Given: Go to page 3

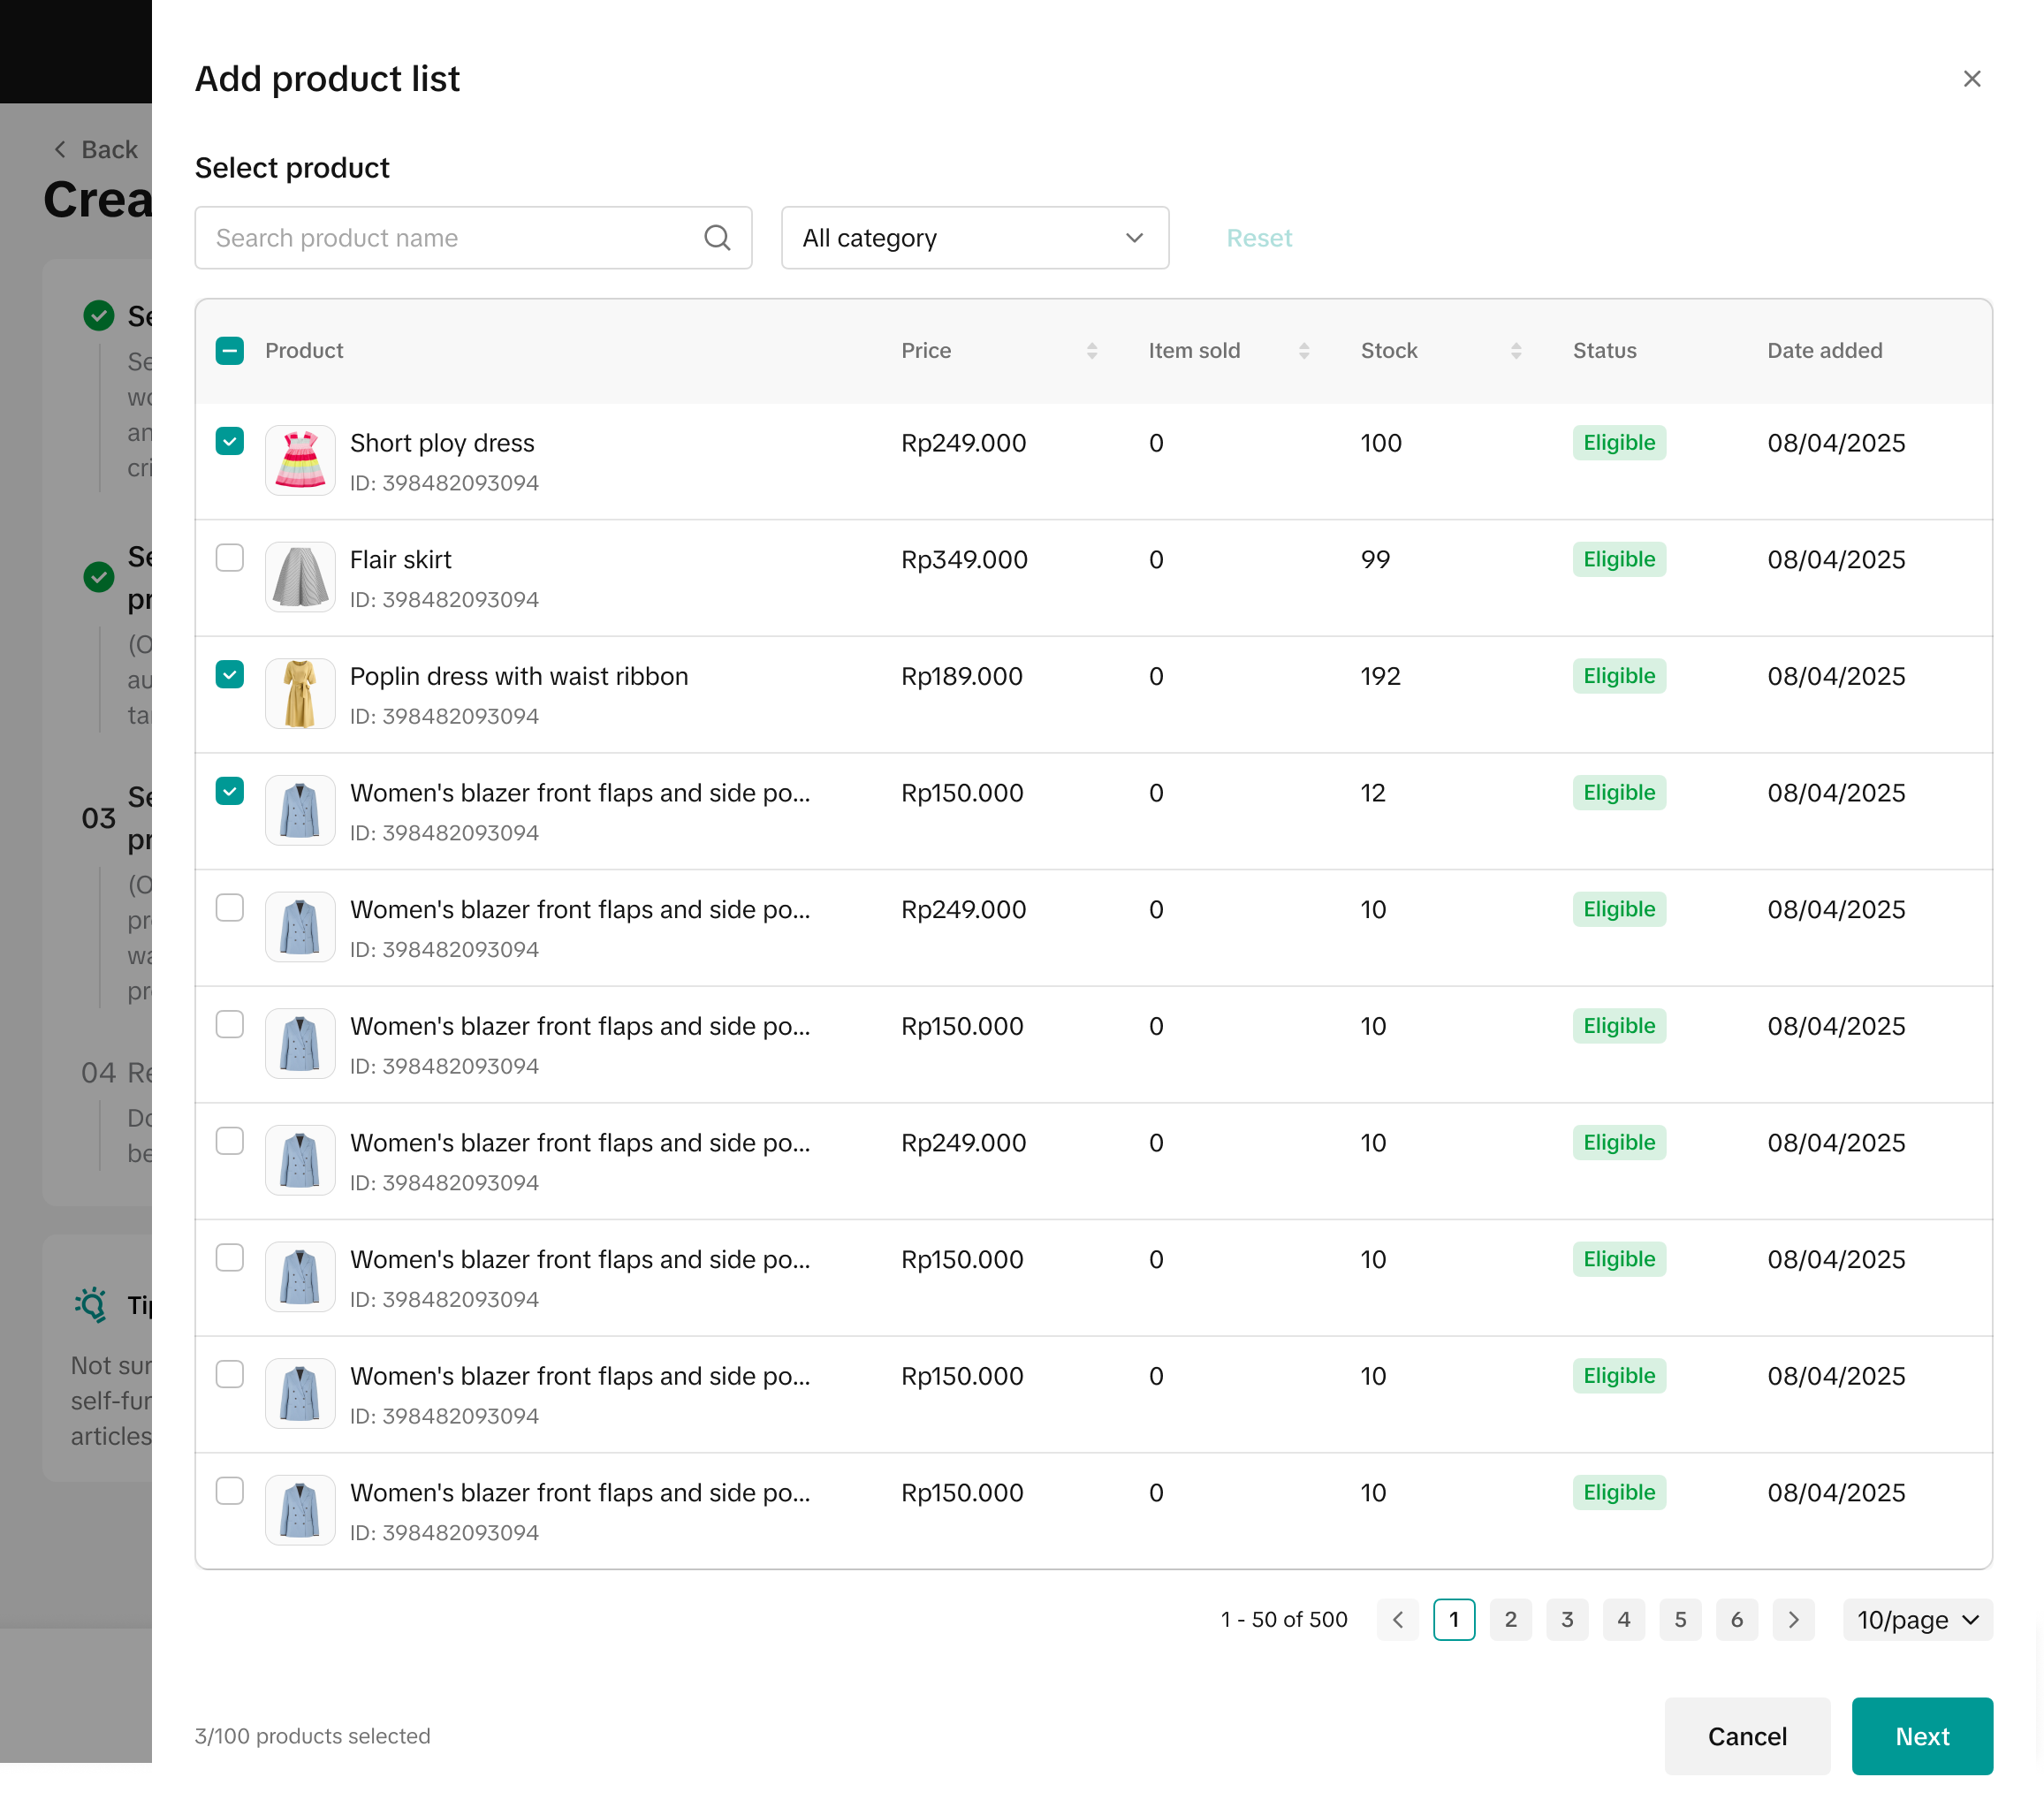Looking at the screenshot, I should [x=1567, y=1620].
